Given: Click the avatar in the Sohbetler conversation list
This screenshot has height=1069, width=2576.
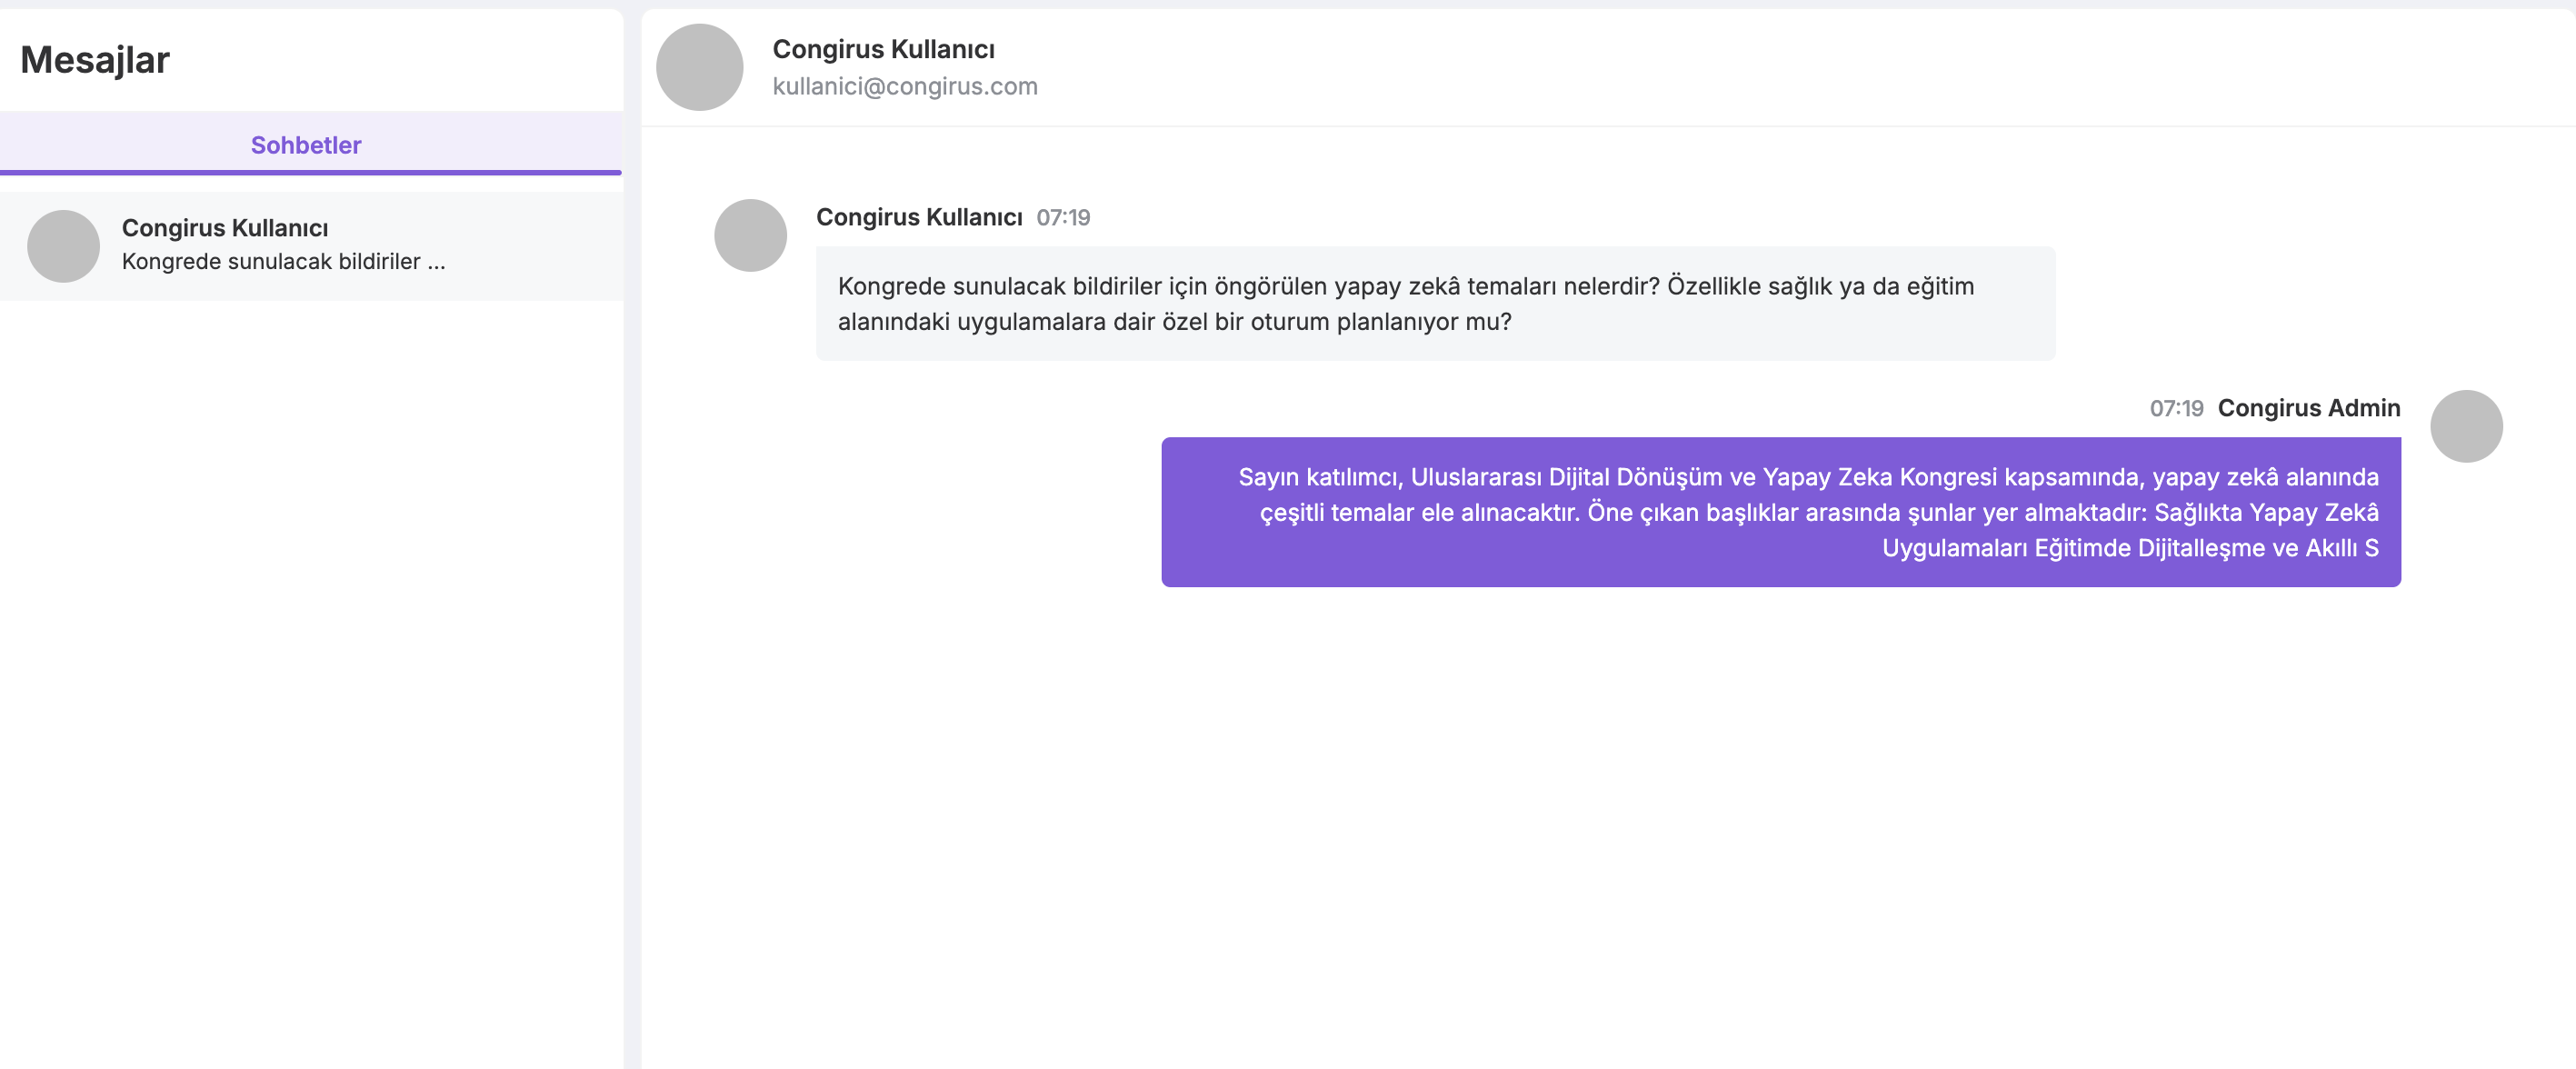Looking at the screenshot, I should click(63, 246).
